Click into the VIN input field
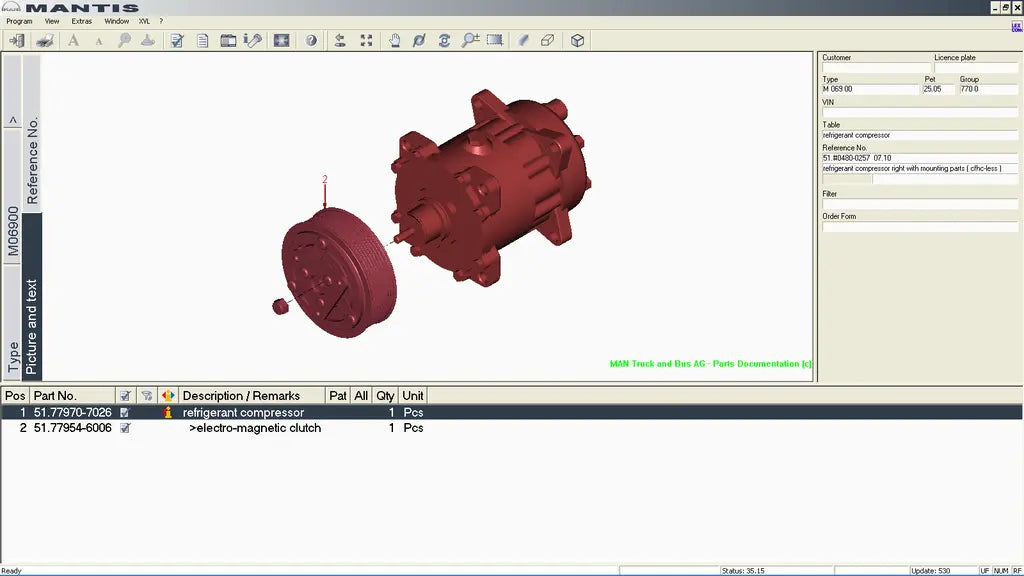The height and width of the screenshot is (576, 1024). point(919,112)
